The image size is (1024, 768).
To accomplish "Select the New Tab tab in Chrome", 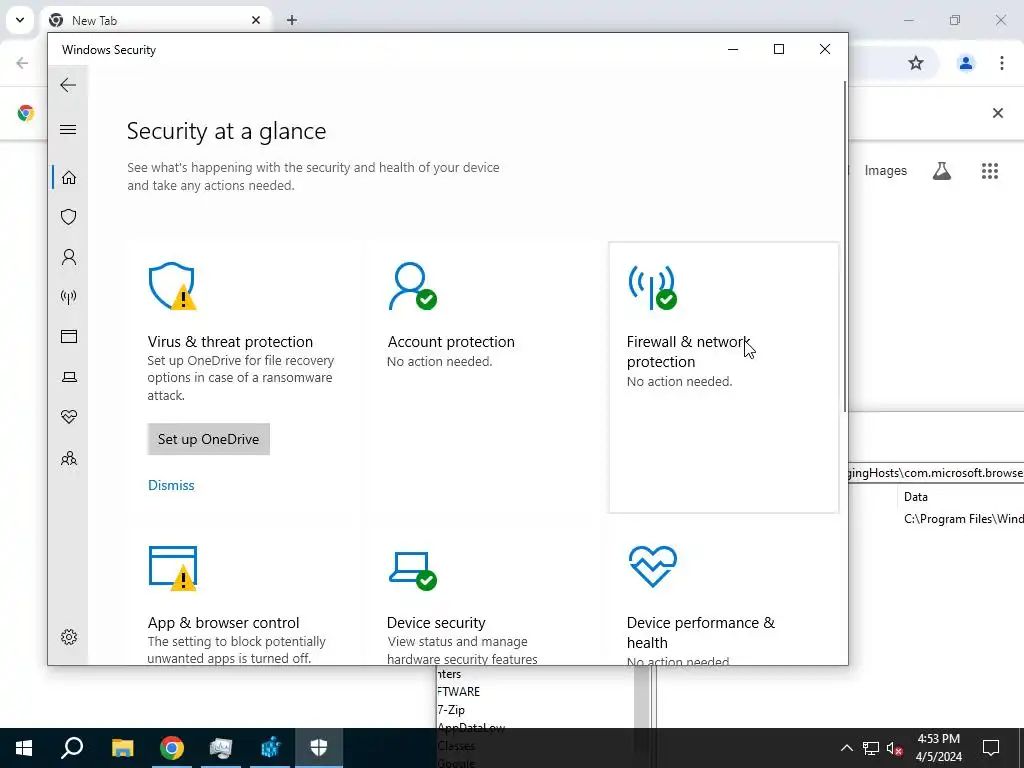I will click(x=157, y=20).
